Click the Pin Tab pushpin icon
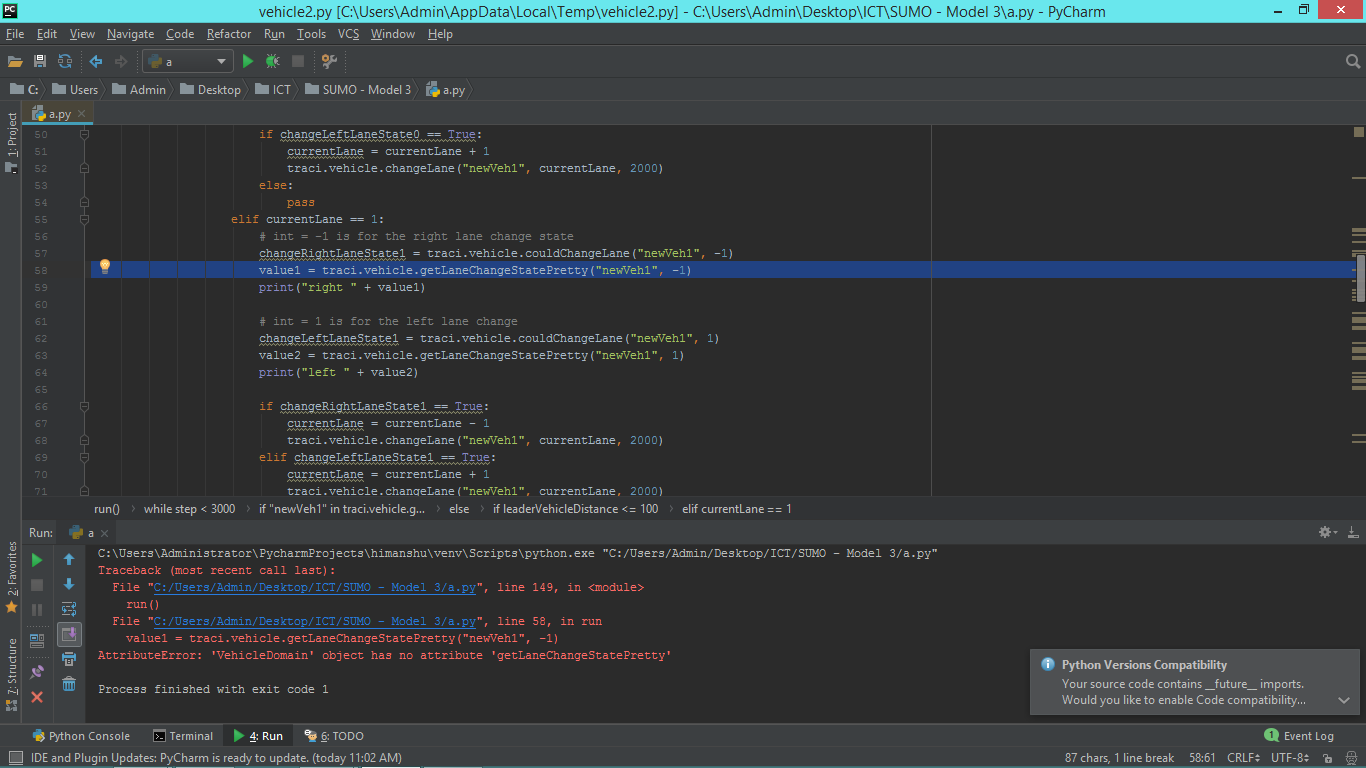This screenshot has height=768, width=1366. click(x=37, y=673)
